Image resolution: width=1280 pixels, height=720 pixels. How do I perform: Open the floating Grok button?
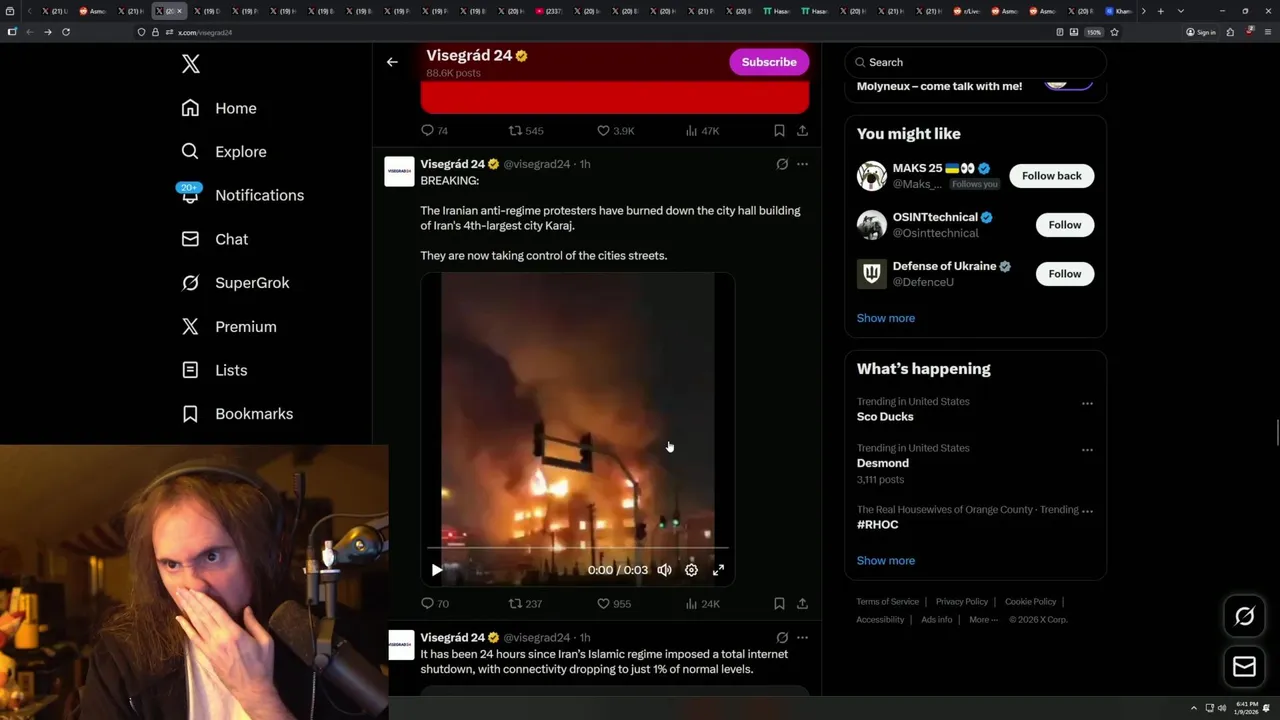click(1245, 617)
